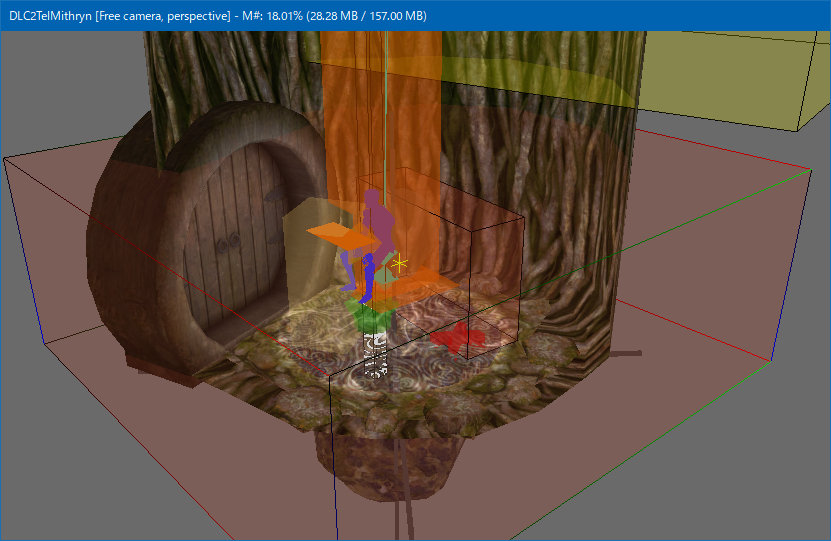Screen dimensions: 831x541
Task: Select the red splat marker on floor
Action: coord(457,337)
